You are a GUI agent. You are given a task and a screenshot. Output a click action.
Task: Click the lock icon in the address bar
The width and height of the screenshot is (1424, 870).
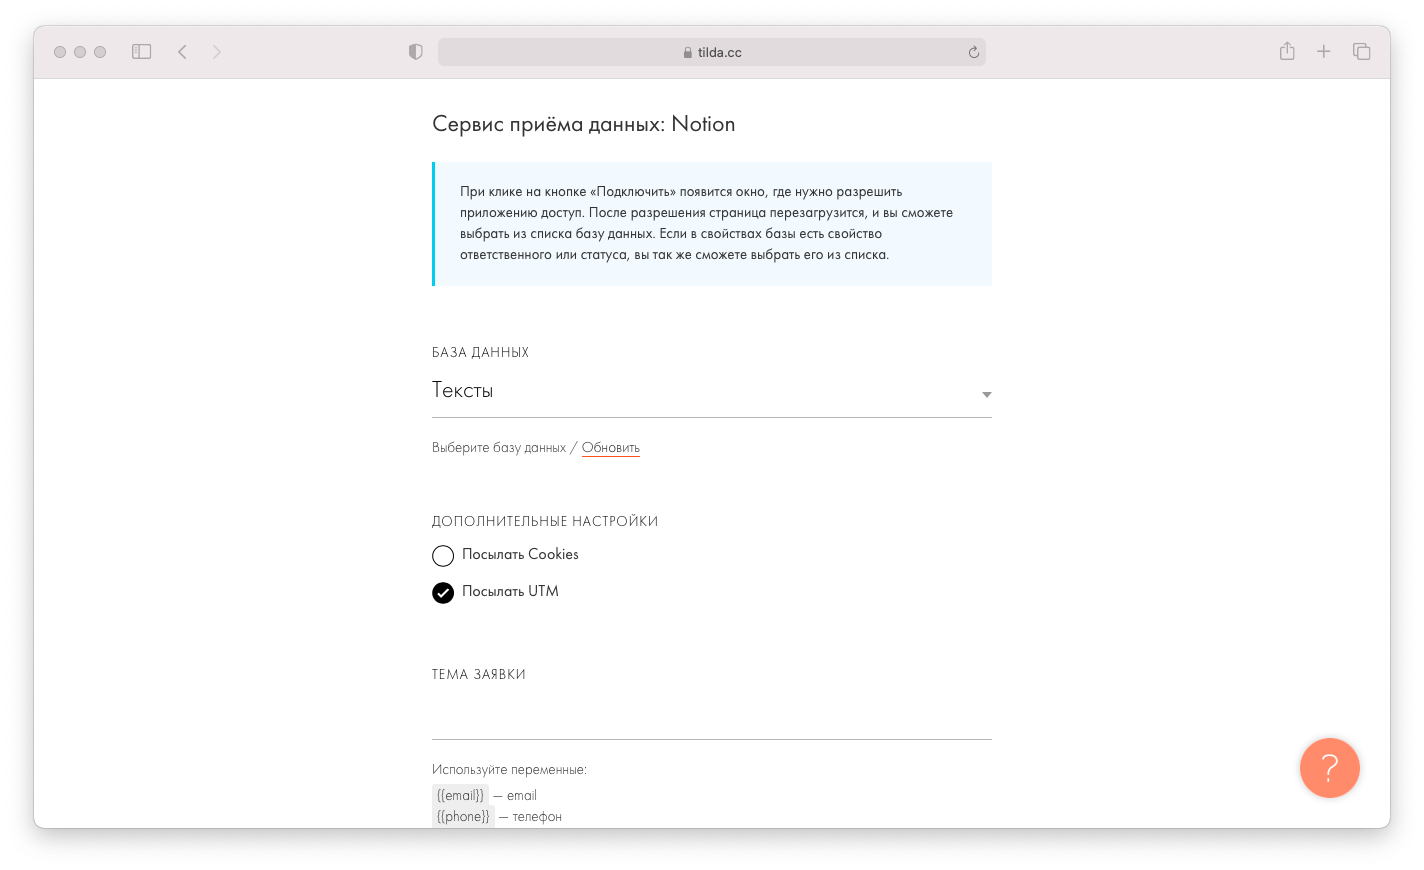(688, 52)
